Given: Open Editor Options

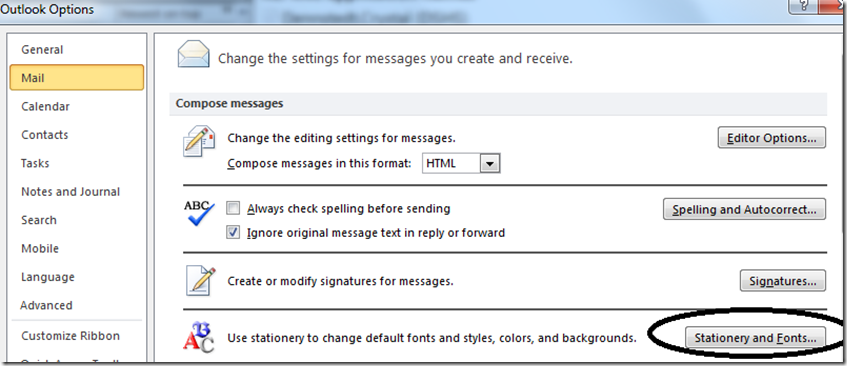Looking at the screenshot, I should click(771, 138).
